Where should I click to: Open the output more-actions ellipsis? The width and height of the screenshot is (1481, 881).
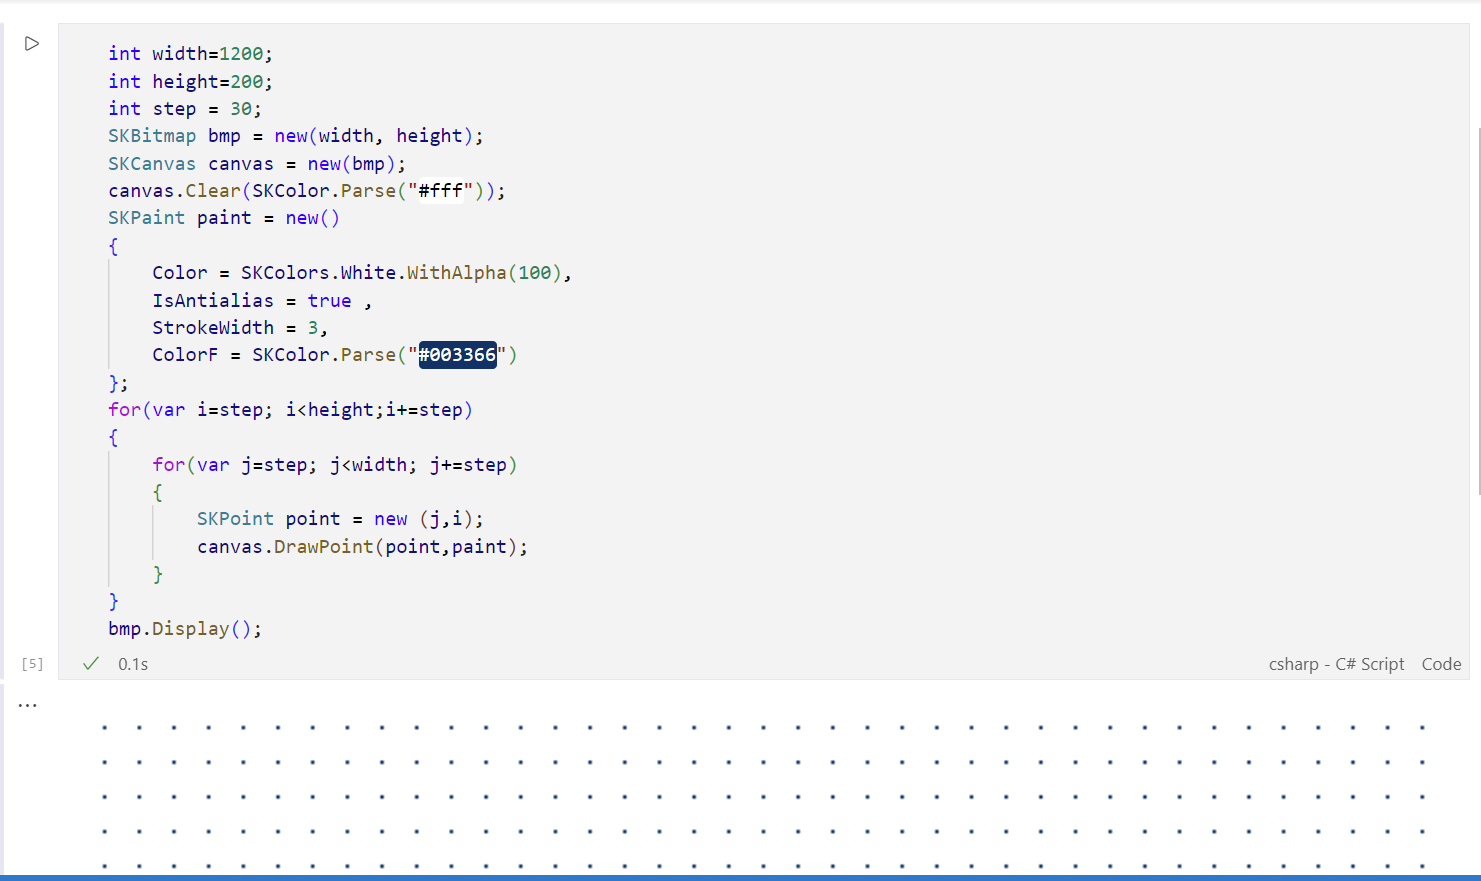coord(28,705)
